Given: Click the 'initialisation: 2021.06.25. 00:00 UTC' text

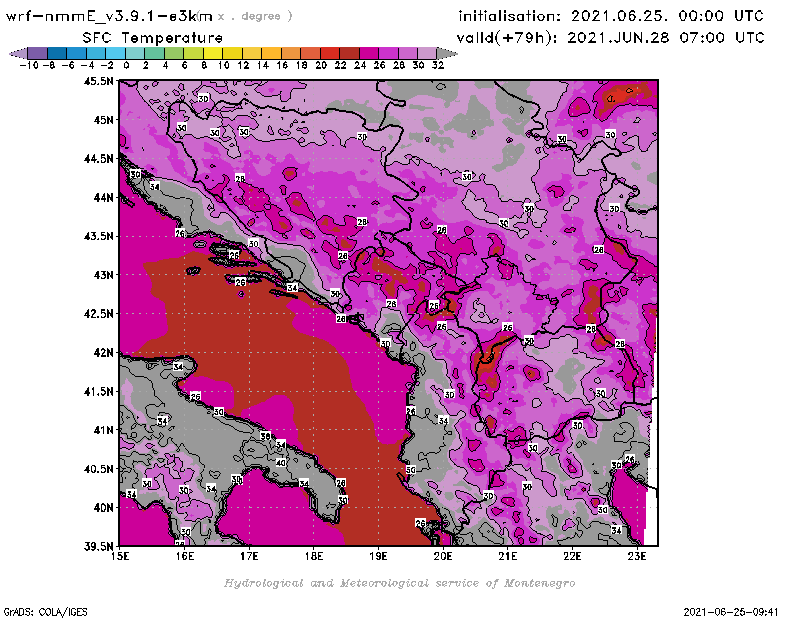Looking at the screenshot, I should tap(611, 16).
